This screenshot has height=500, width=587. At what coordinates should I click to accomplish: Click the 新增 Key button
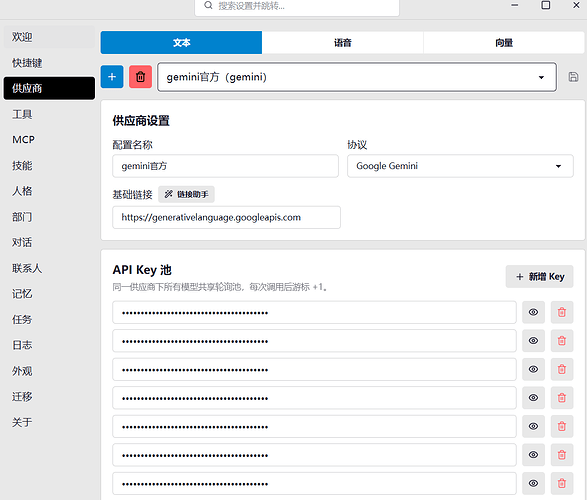tap(539, 277)
